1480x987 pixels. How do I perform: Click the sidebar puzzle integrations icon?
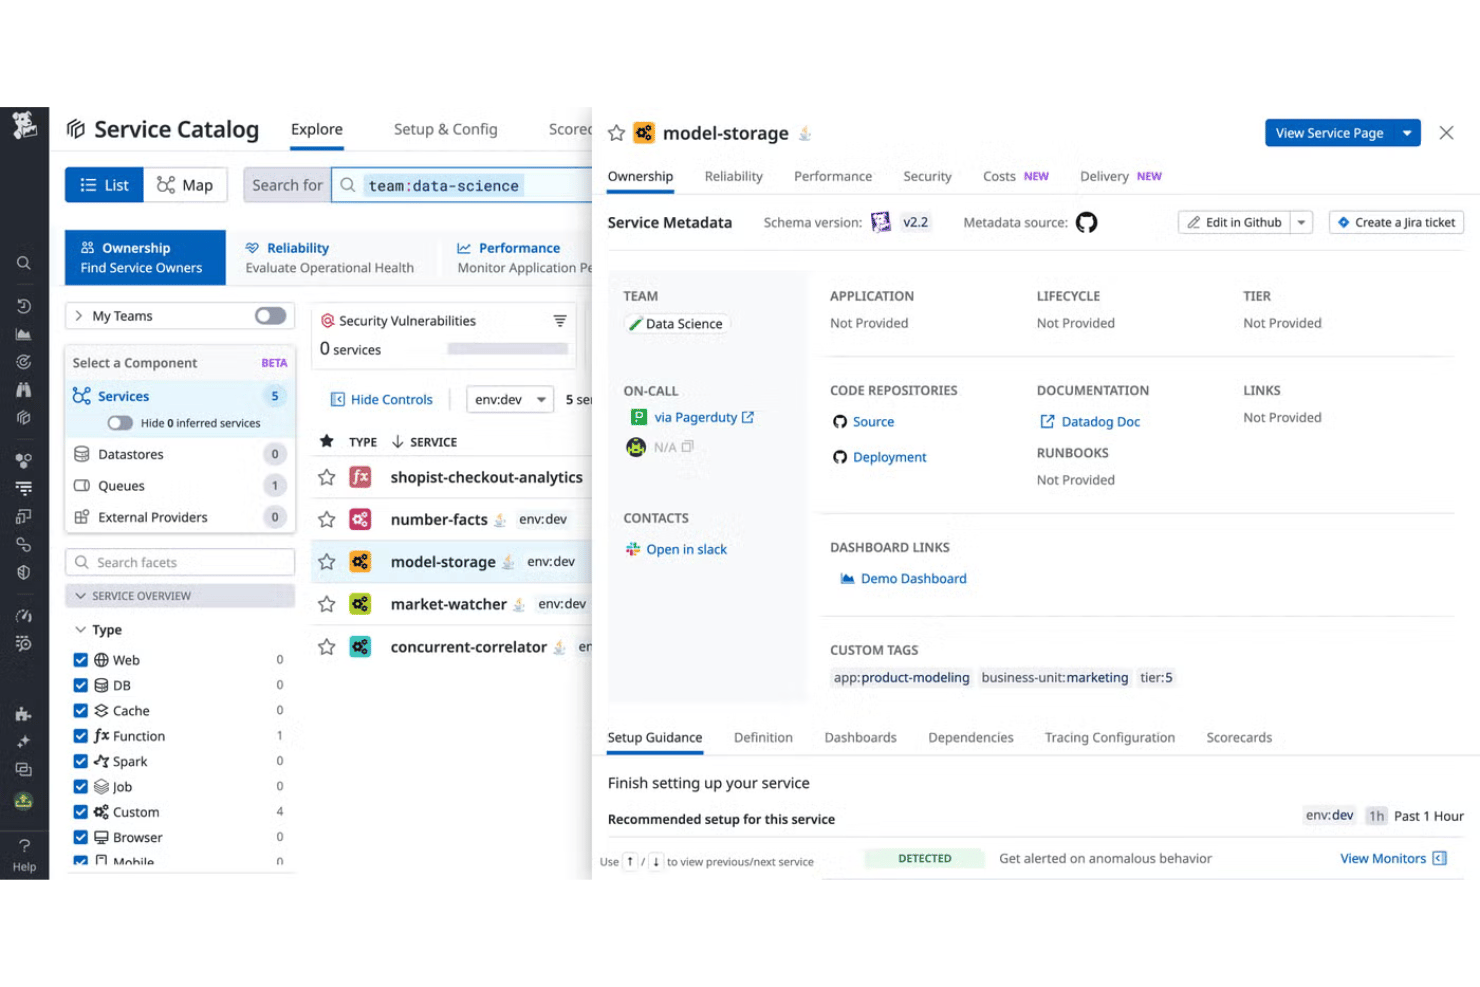(23, 714)
